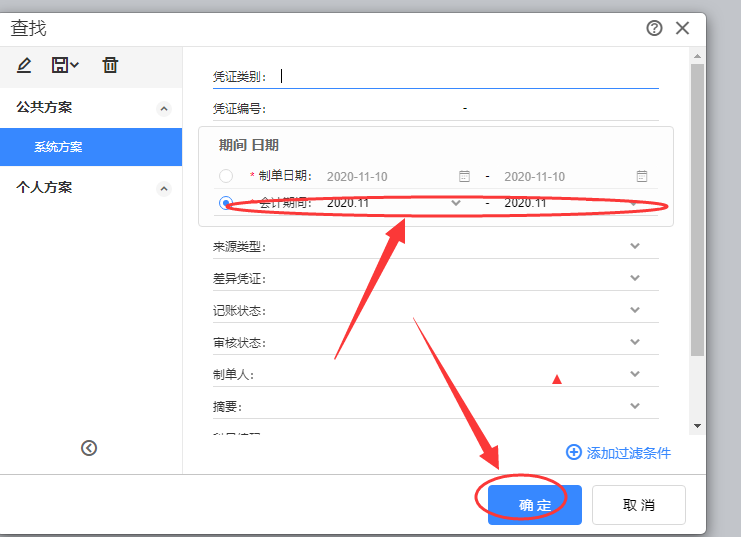Screen dimensions: 741x537
Task: Open the save scheme dropdown icon
Action: [x=65, y=65]
